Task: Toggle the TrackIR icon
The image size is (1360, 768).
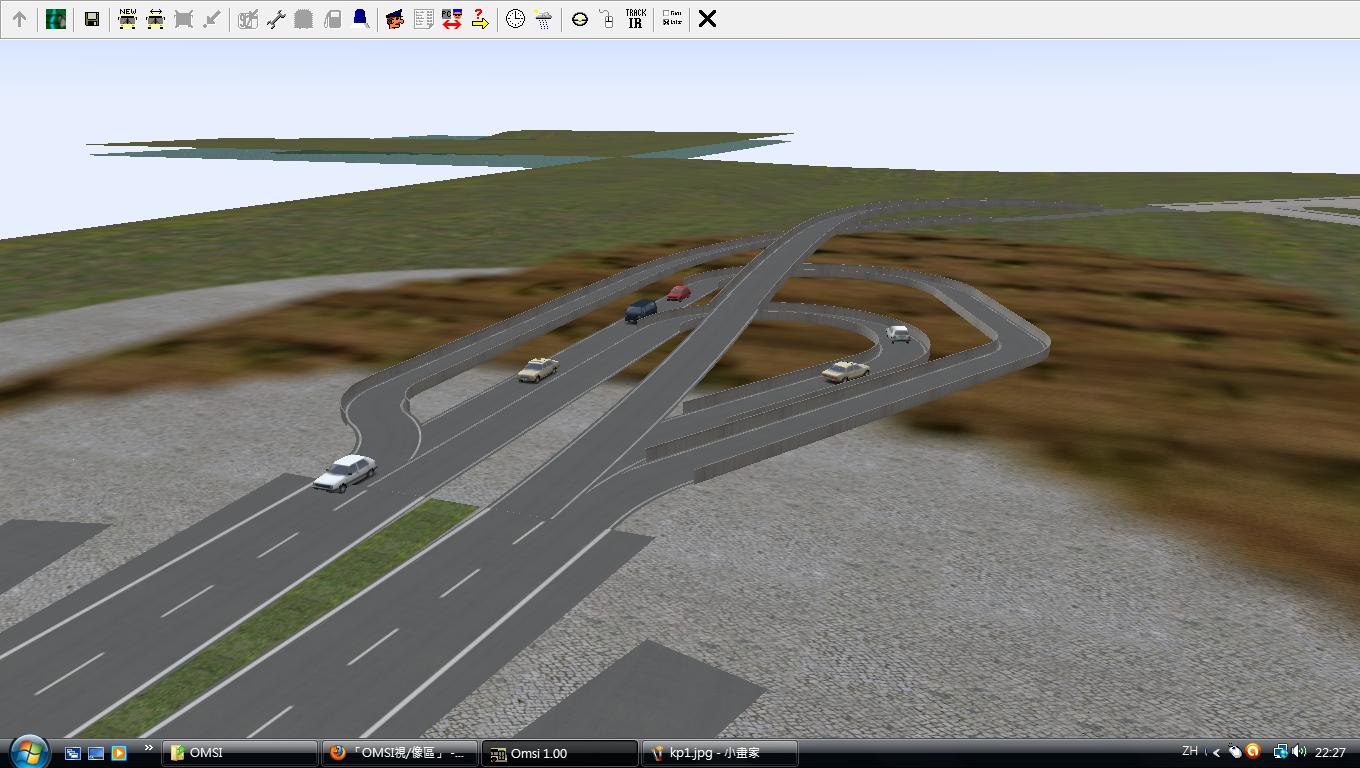Action: pos(635,19)
